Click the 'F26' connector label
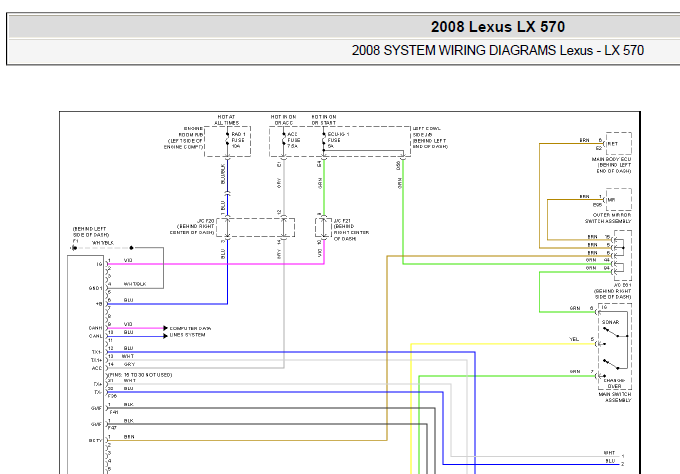 point(112,396)
